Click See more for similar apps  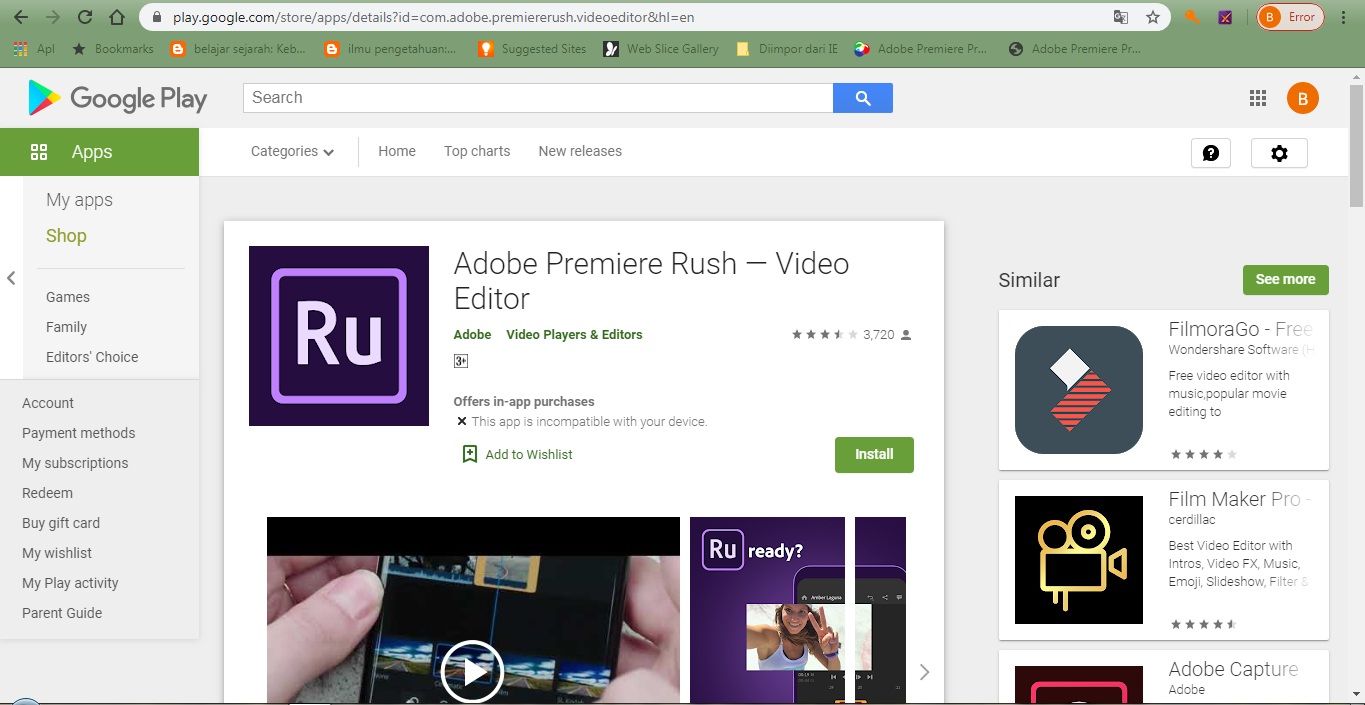pos(1285,280)
